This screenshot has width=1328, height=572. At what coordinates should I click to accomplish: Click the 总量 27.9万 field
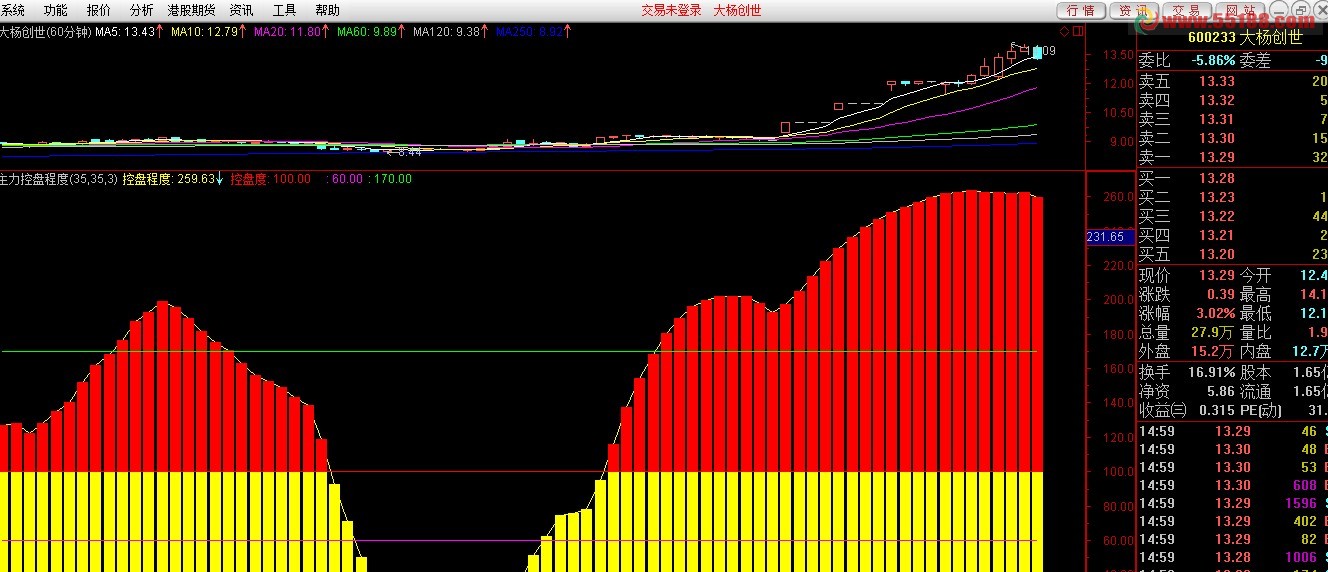(x=1187, y=332)
